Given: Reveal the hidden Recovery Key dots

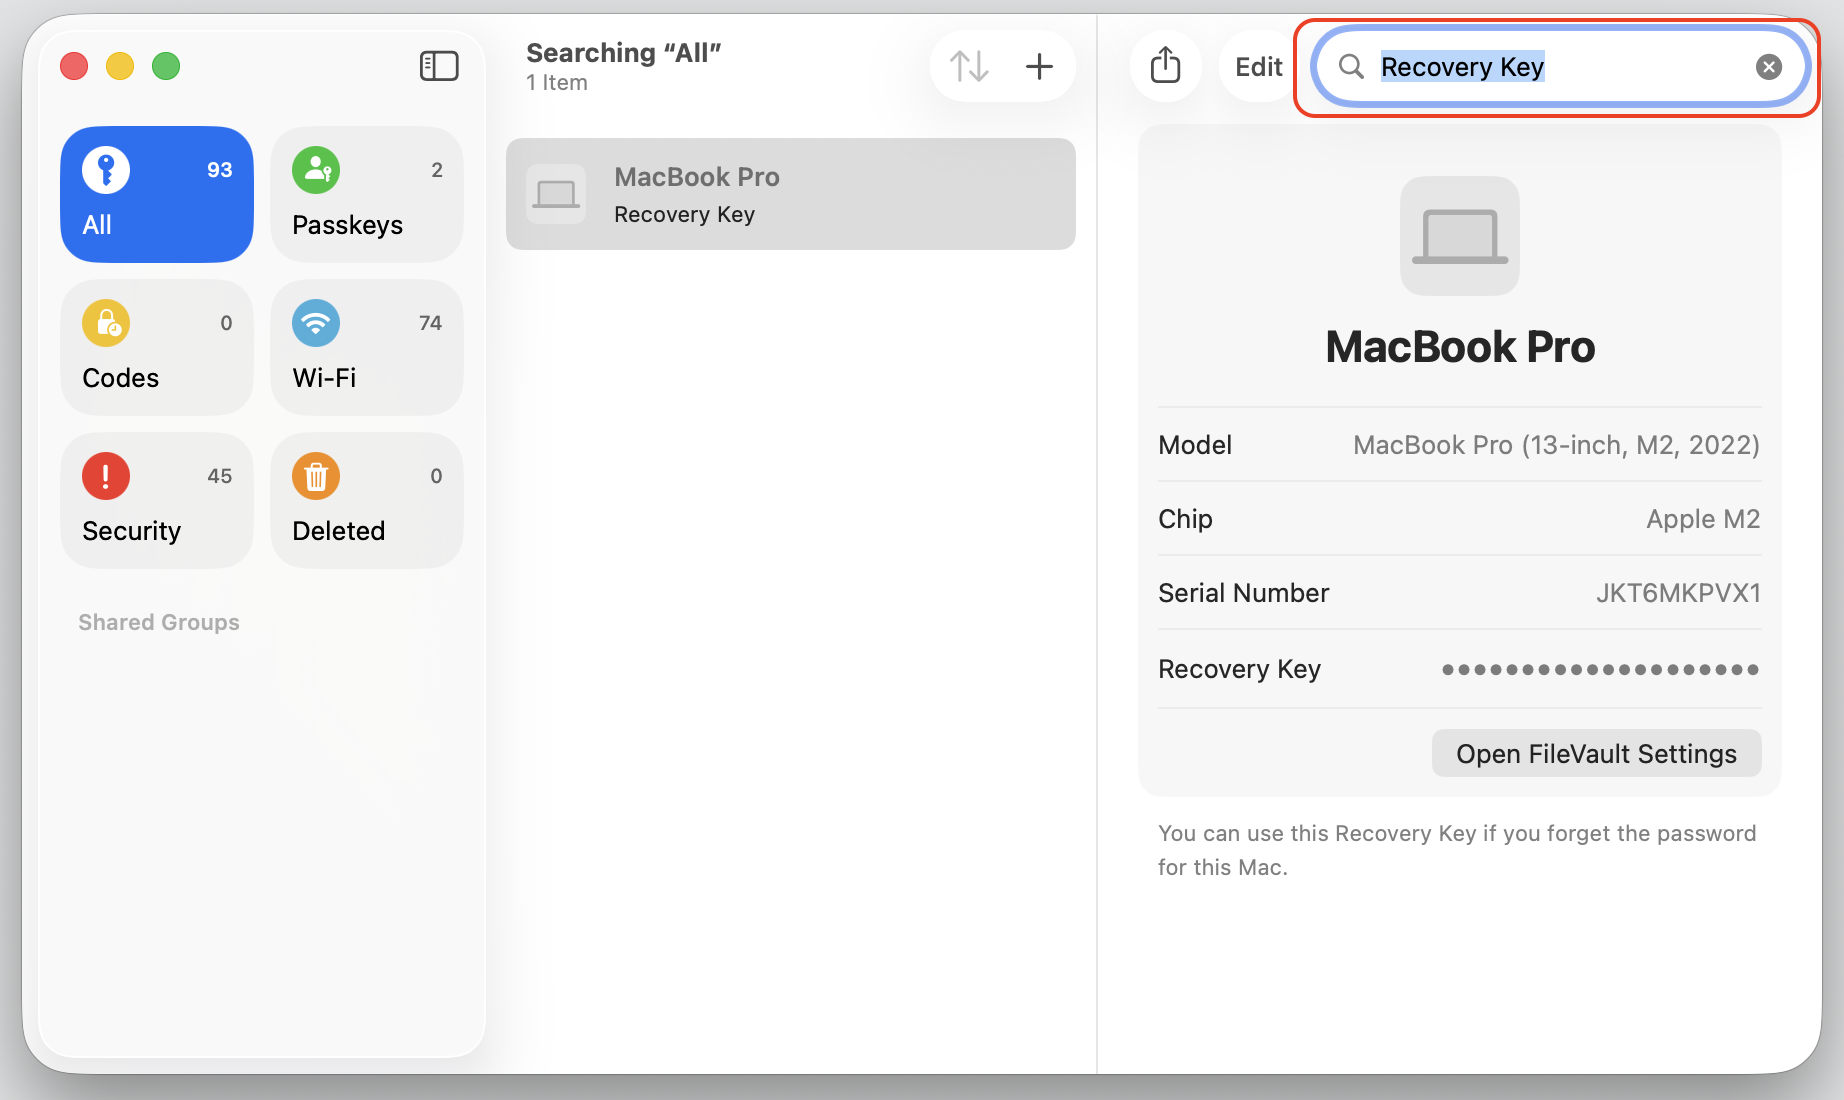Looking at the screenshot, I should tap(1600, 669).
